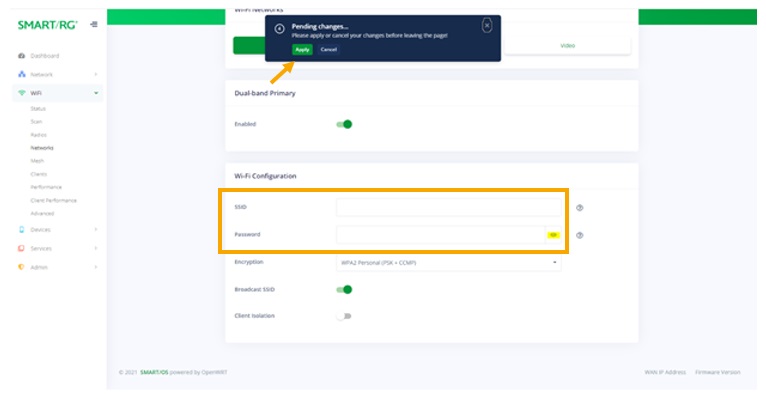Switch to the Video network tab
Image resolution: width=766 pixels, height=399 pixels.
coord(567,45)
